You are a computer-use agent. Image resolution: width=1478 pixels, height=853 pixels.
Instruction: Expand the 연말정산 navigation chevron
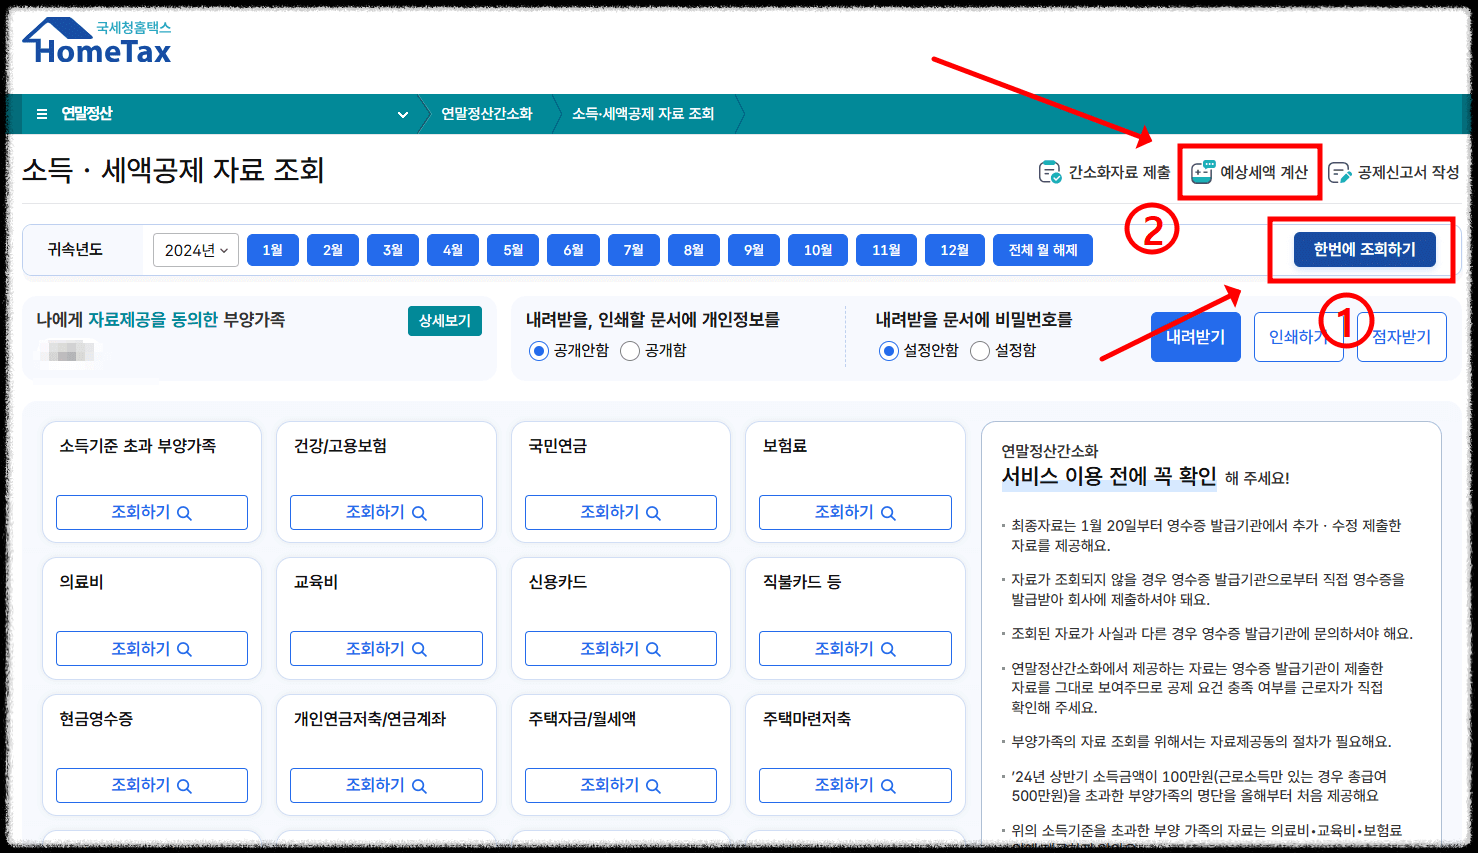click(x=403, y=114)
